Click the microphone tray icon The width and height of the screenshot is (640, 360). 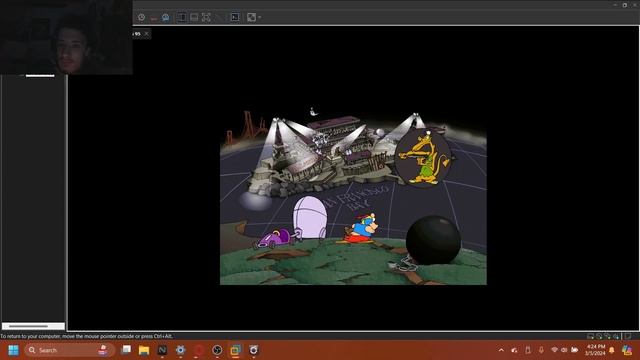(541, 350)
